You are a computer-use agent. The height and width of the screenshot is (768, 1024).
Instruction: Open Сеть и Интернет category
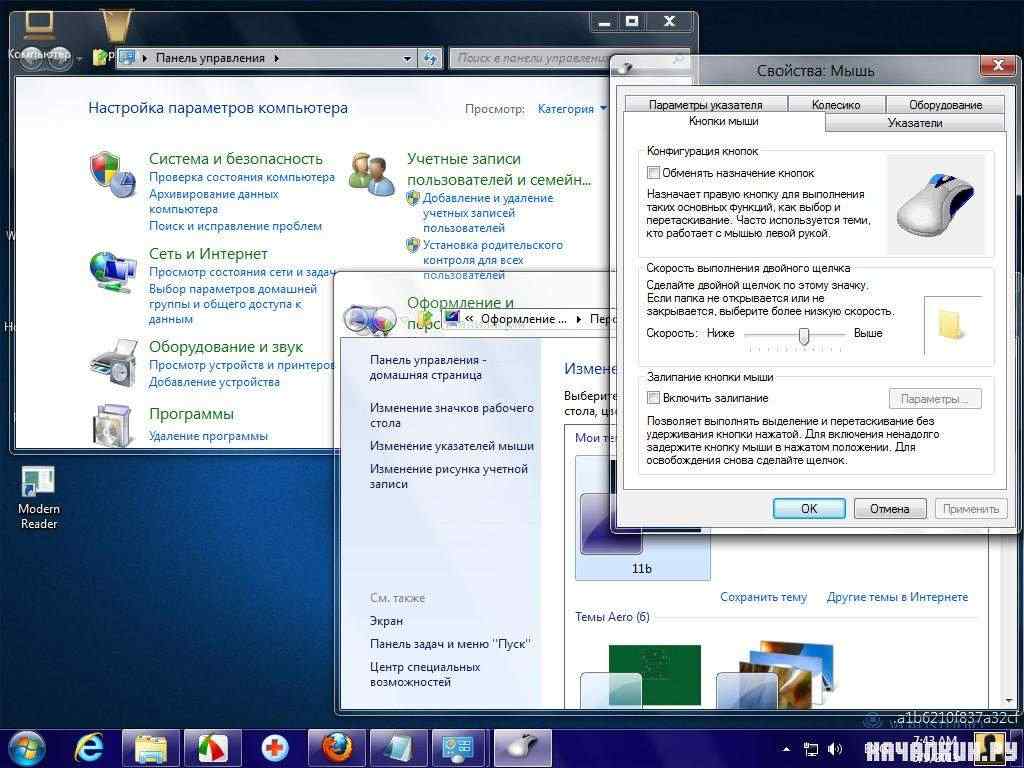click(208, 253)
